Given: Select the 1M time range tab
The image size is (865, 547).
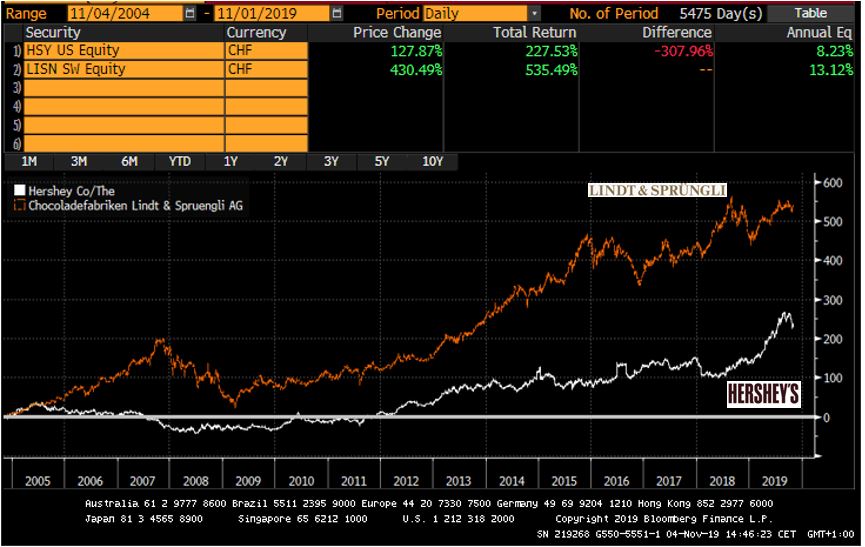Looking at the screenshot, I should (29, 162).
